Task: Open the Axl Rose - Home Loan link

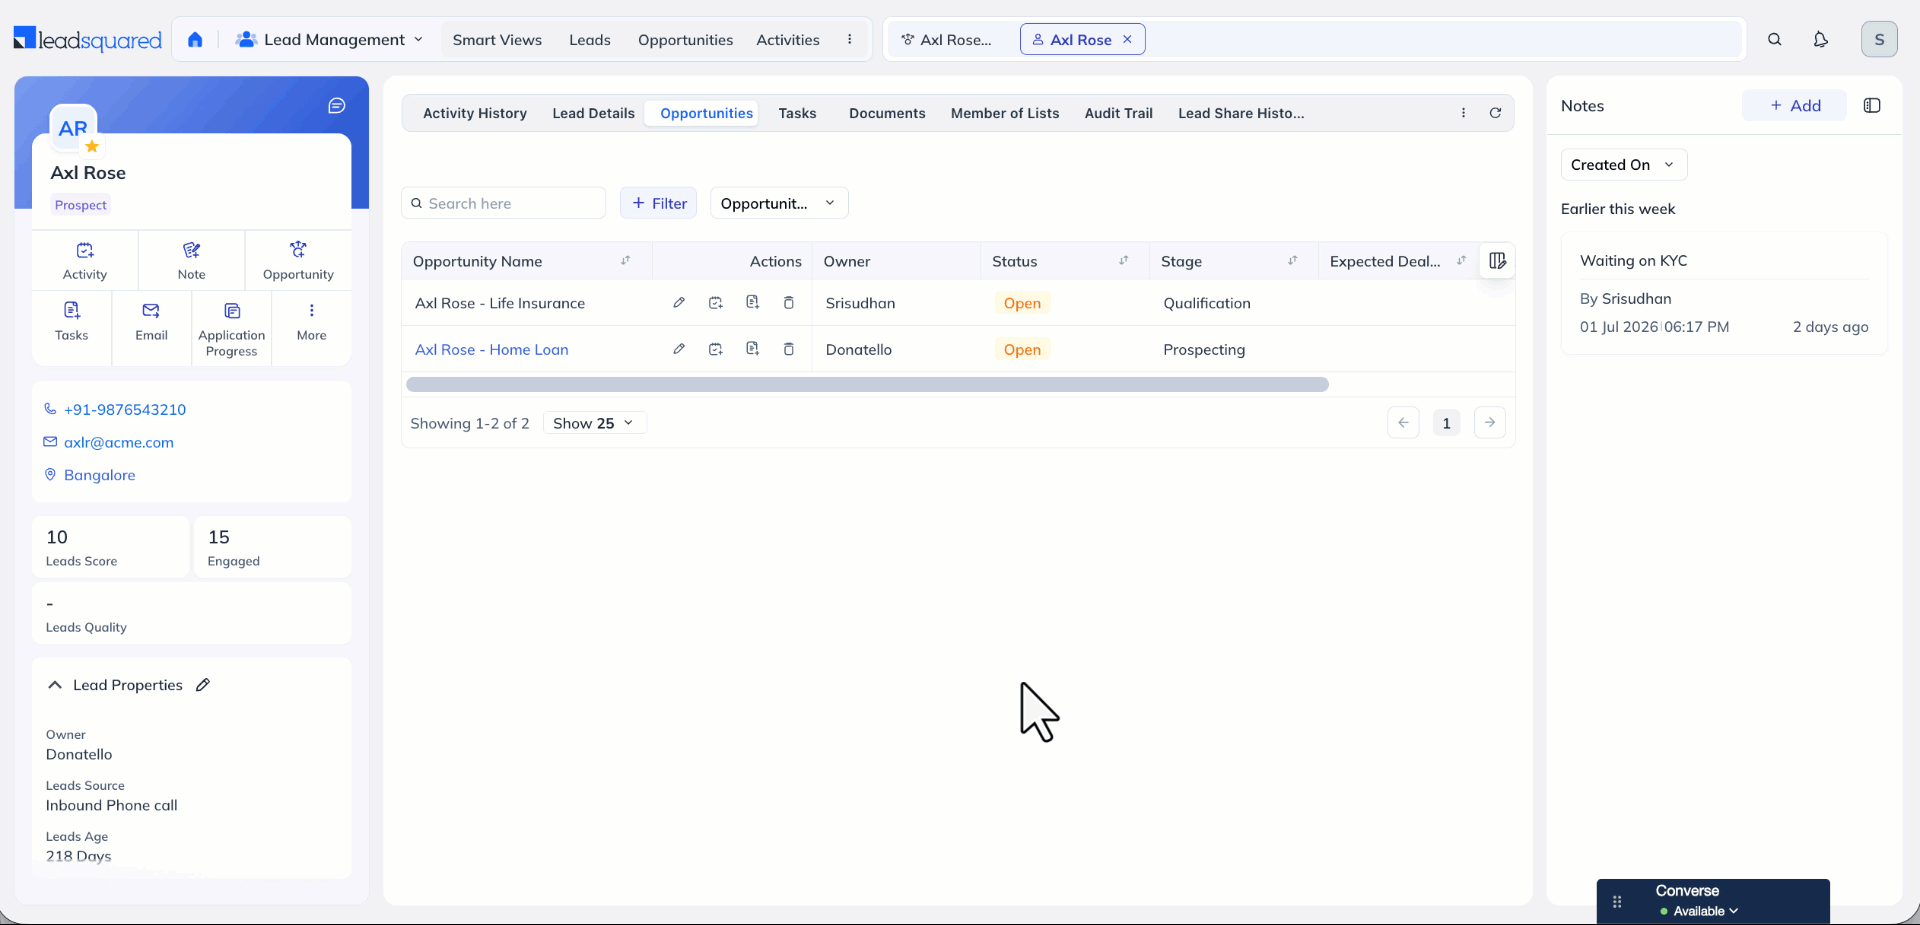Action: pos(491,349)
